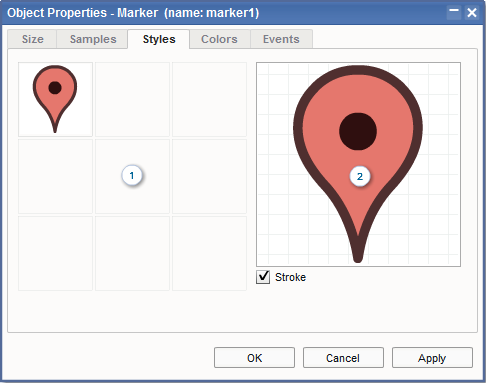
Task: Minimize the Object Properties dialog
Action: [454, 13]
